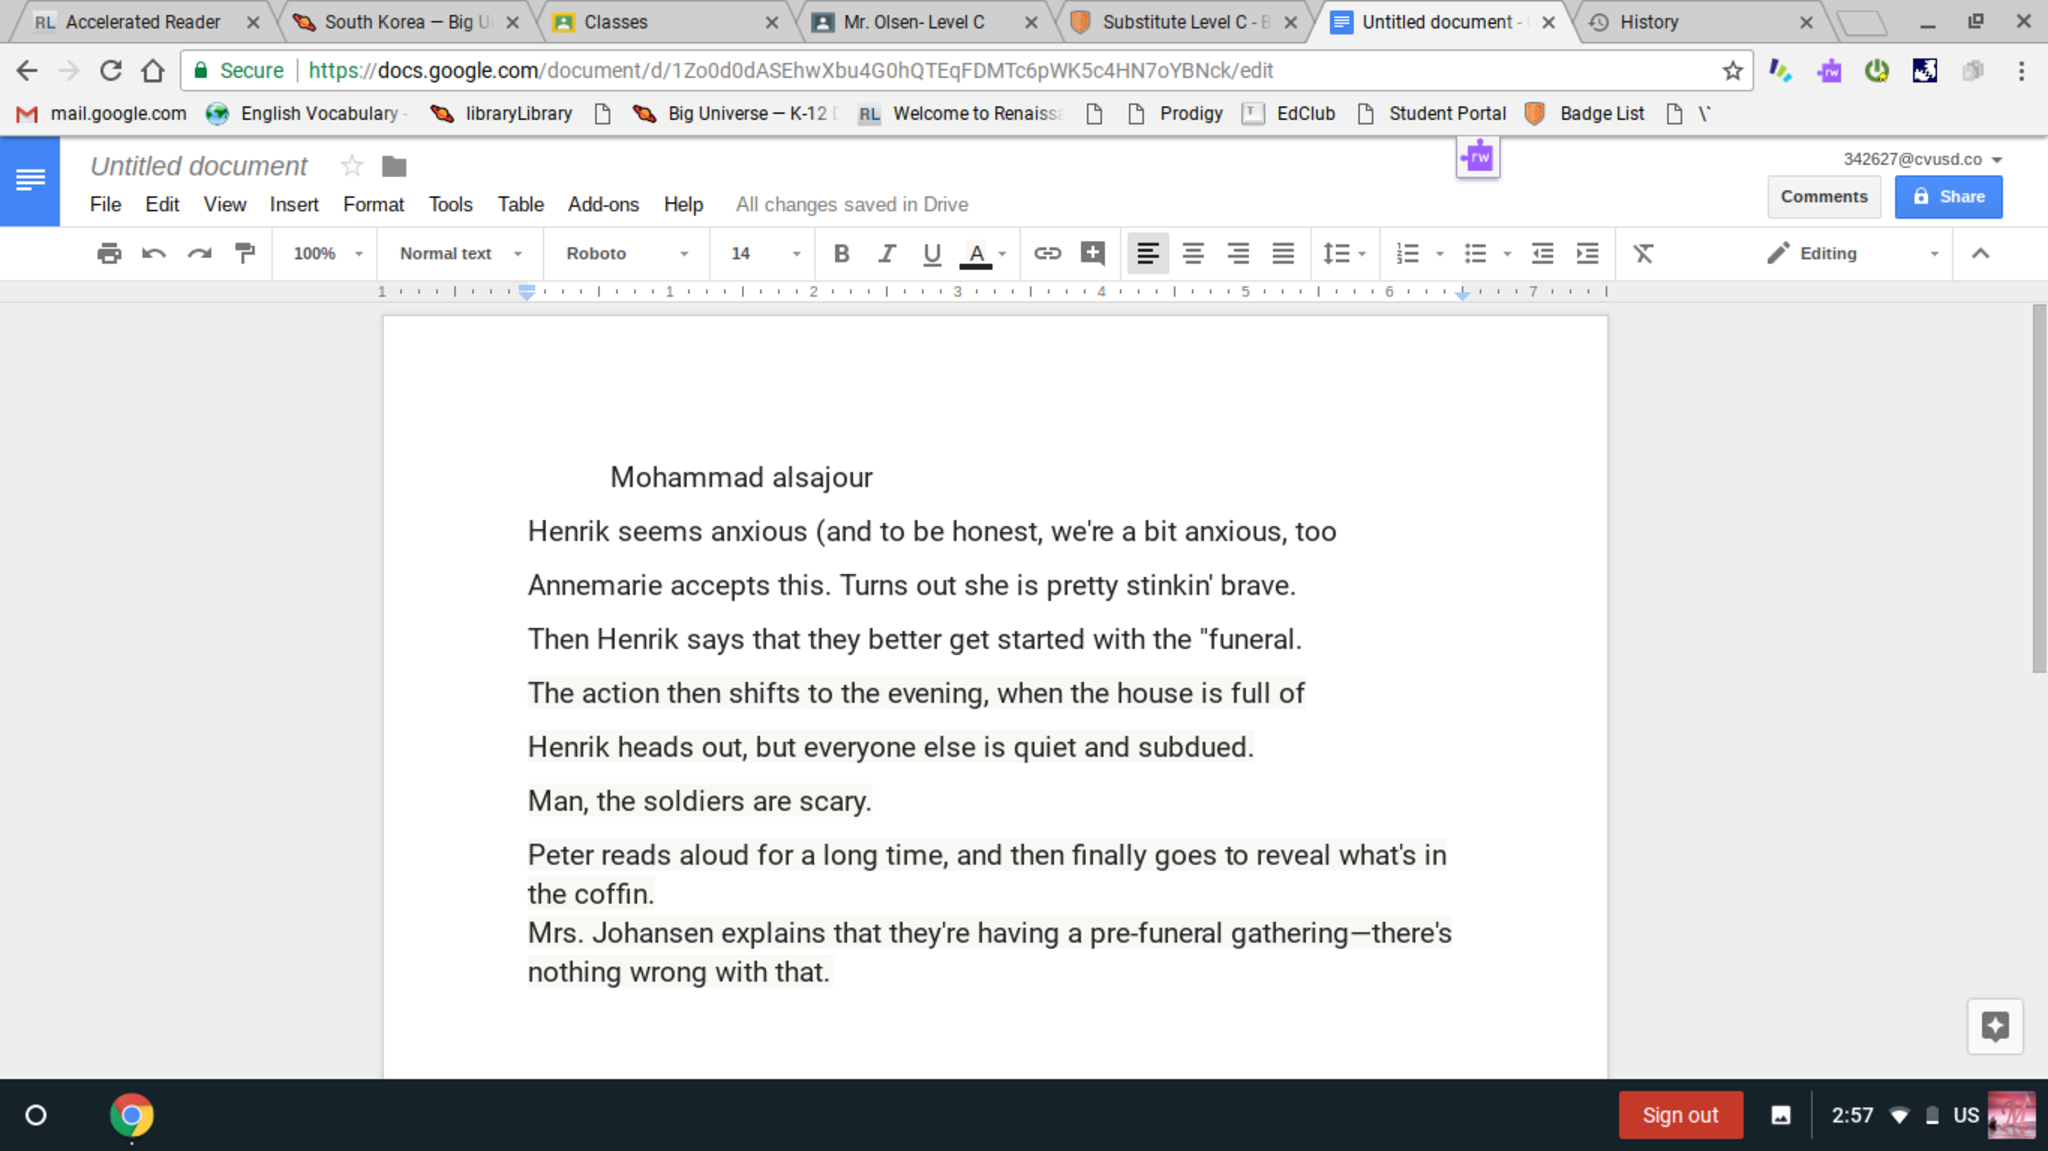Viewport: 2048px width, 1151px height.
Task: Open the Explore button at bottom right
Action: (x=1994, y=1026)
